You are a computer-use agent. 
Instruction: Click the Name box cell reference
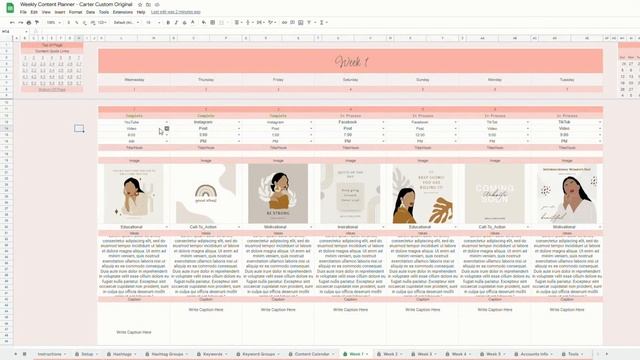[x=13, y=31]
